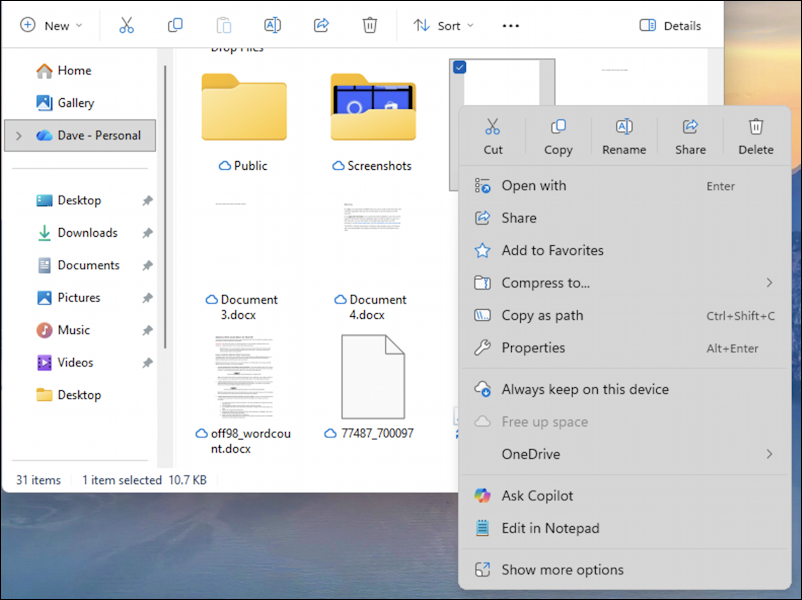802x600 pixels.
Task: Click the Copy icon in context menu
Action: tap(558, 128)
